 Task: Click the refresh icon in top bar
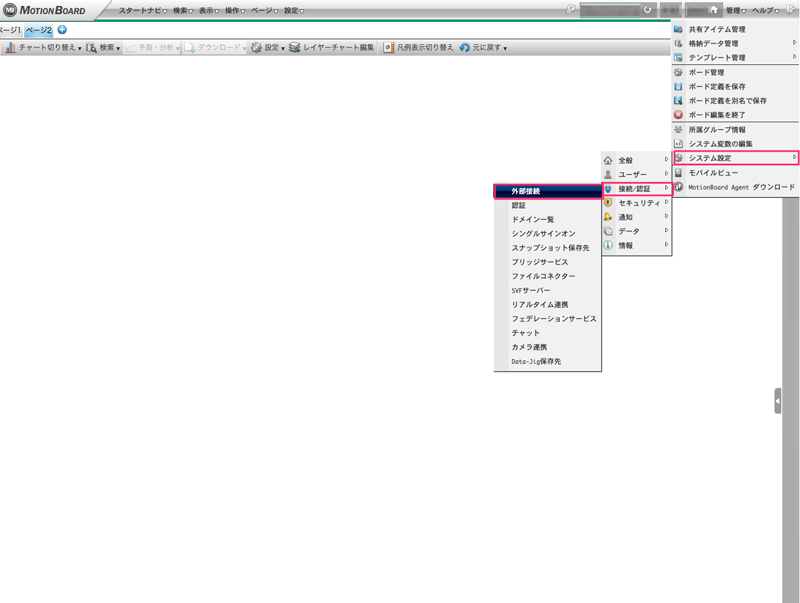647,10
